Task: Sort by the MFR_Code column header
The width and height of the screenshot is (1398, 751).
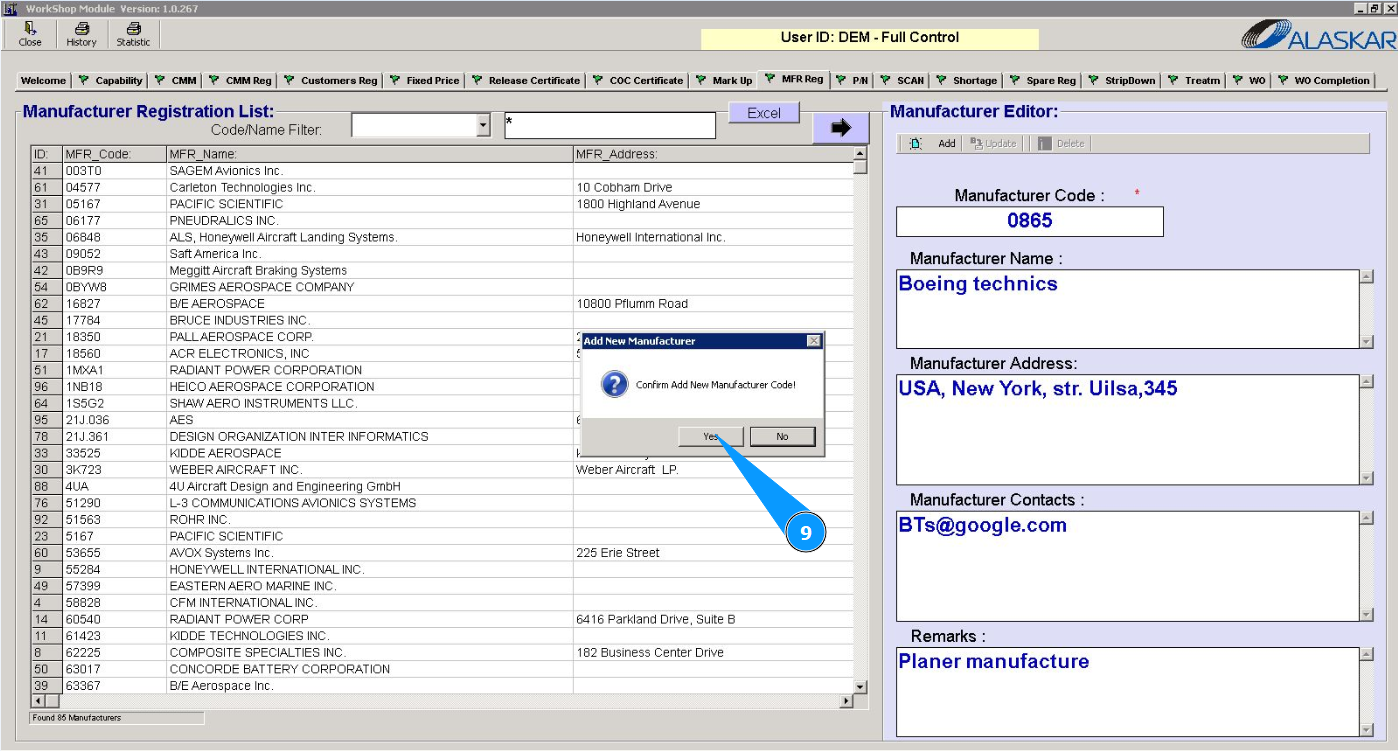Action: point(114,154)
